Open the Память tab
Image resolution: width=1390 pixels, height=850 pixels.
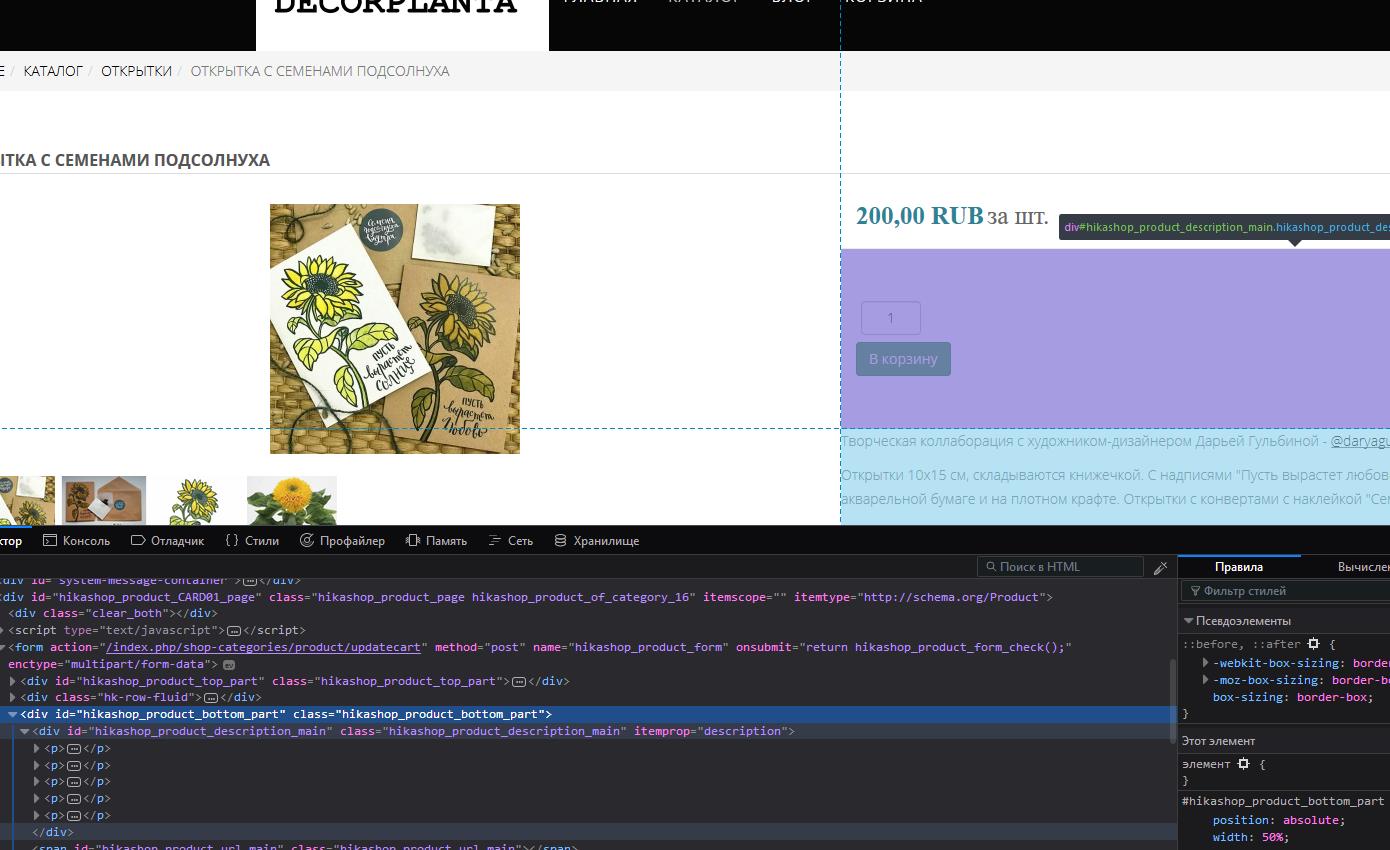click(x=436, y=541)
